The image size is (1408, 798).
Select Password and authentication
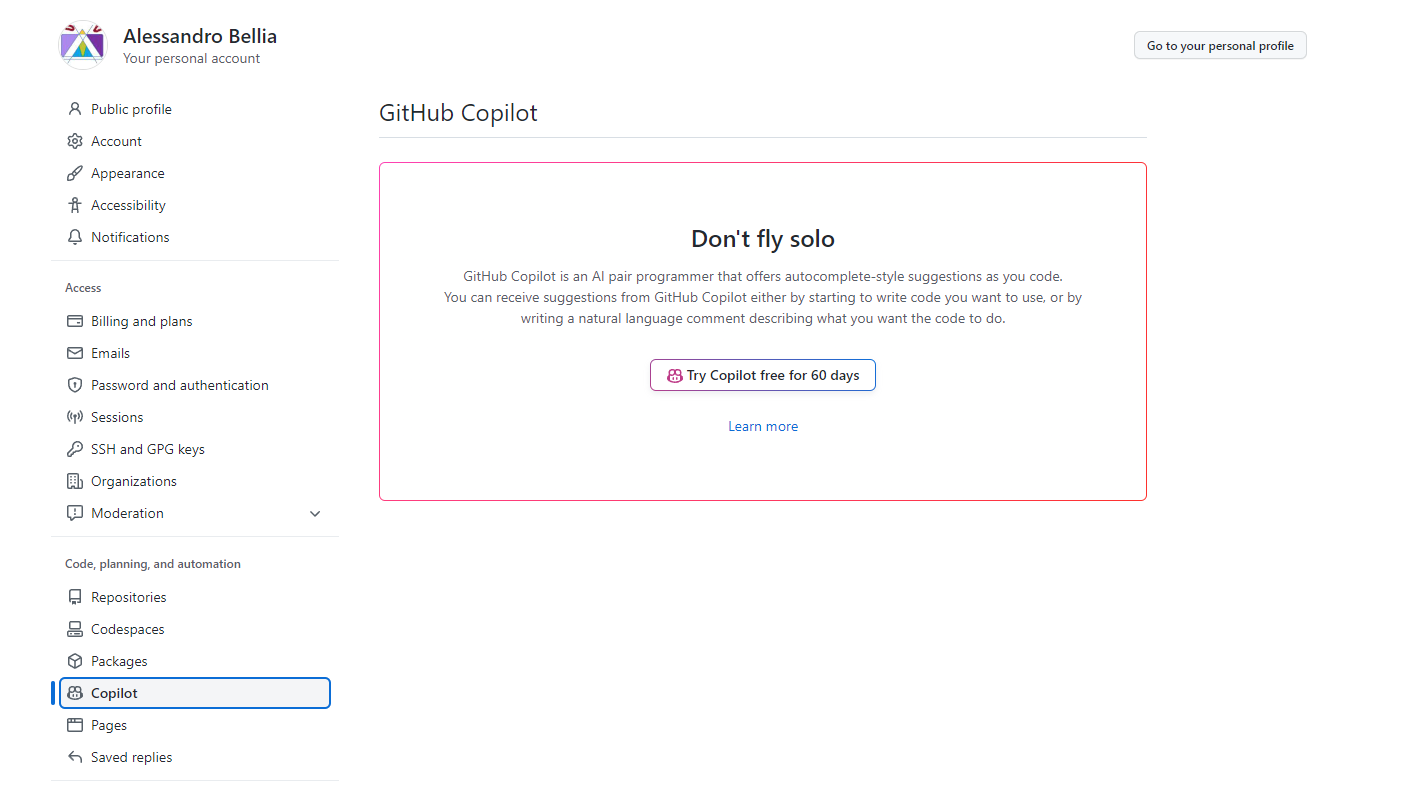tap(179, 384)
